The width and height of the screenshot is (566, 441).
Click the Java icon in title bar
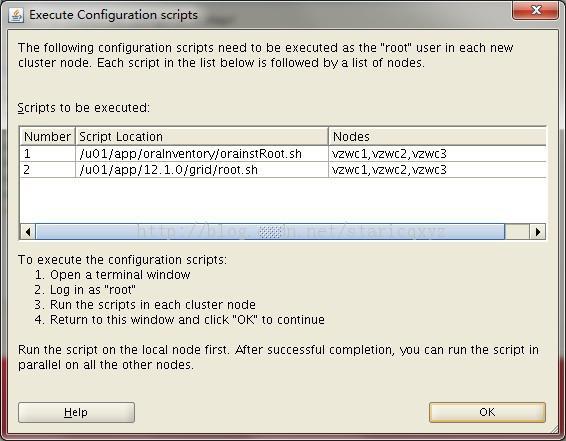16,15
